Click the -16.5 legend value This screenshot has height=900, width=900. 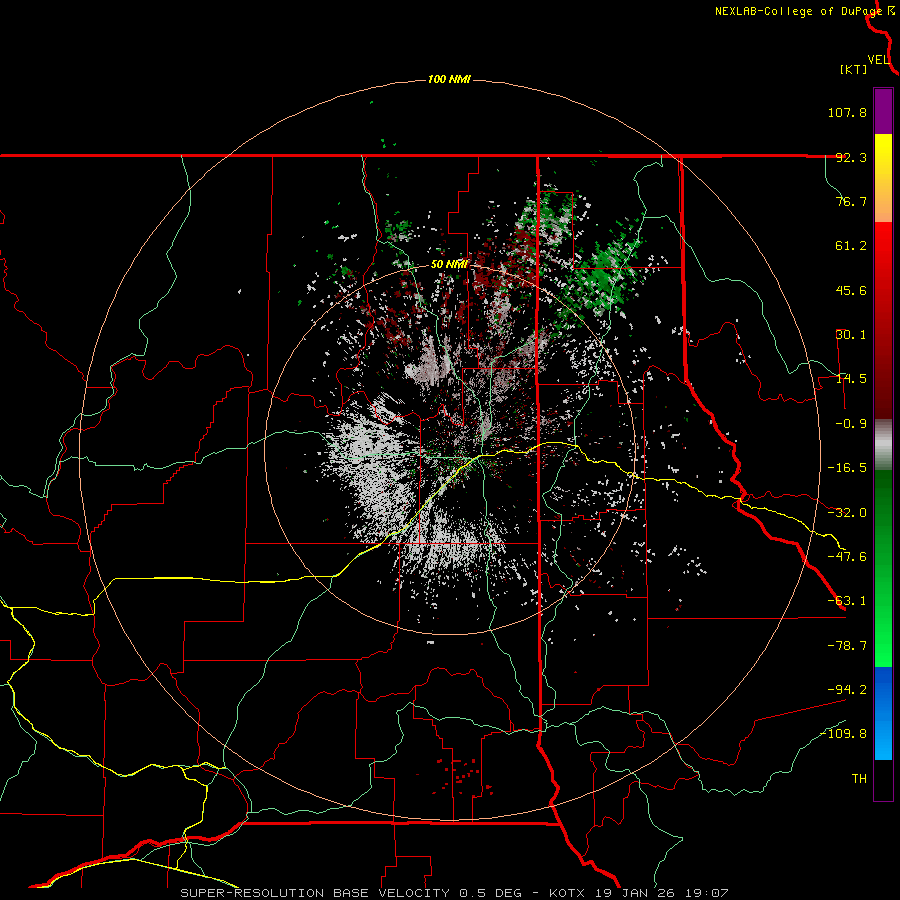pyautogui.click(x=847, y=468)
